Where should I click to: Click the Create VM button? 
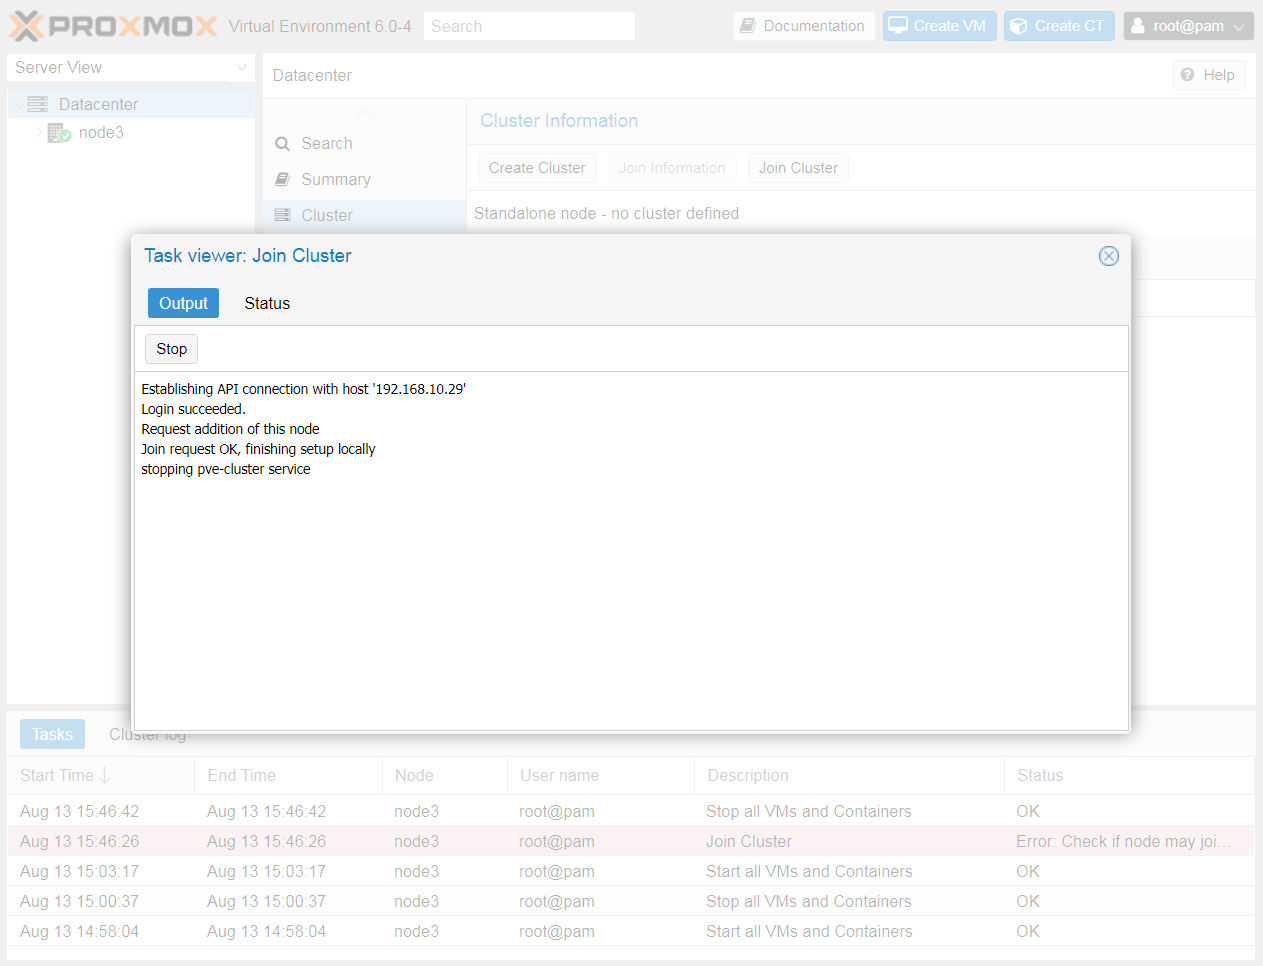tap(939, 26)
